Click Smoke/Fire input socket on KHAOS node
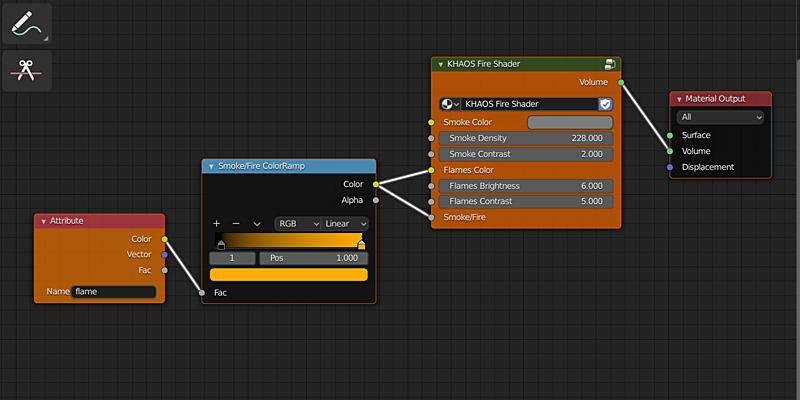This screenshot has width=800, height=400. [431, 217]
